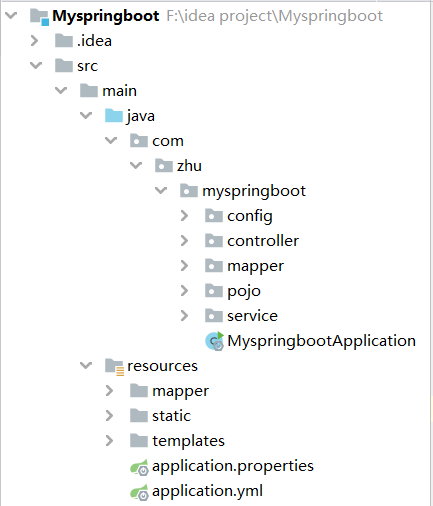Expand the service package chevron
Screen dimensions: 433x506
click(184, 316)
